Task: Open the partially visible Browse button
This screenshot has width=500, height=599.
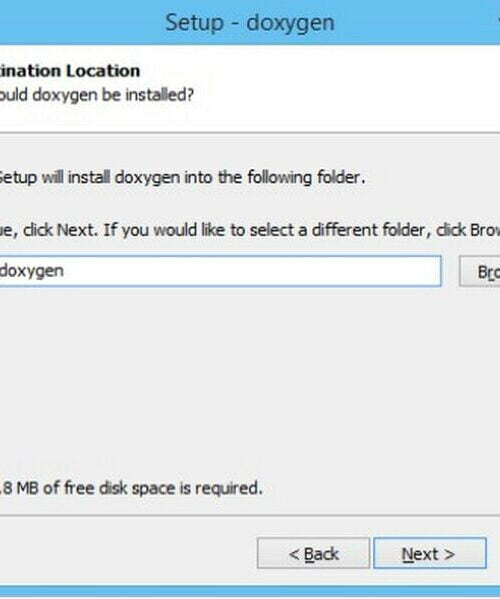Action: (x=480, y=271)
